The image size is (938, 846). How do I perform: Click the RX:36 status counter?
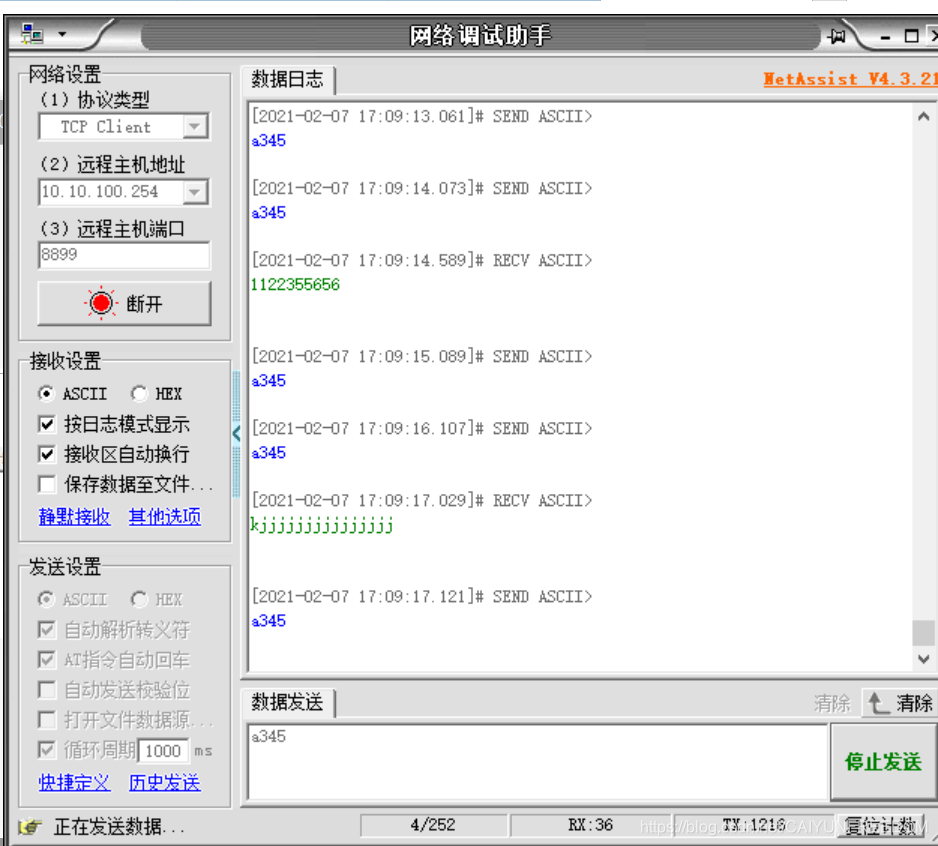click(590, 826)
